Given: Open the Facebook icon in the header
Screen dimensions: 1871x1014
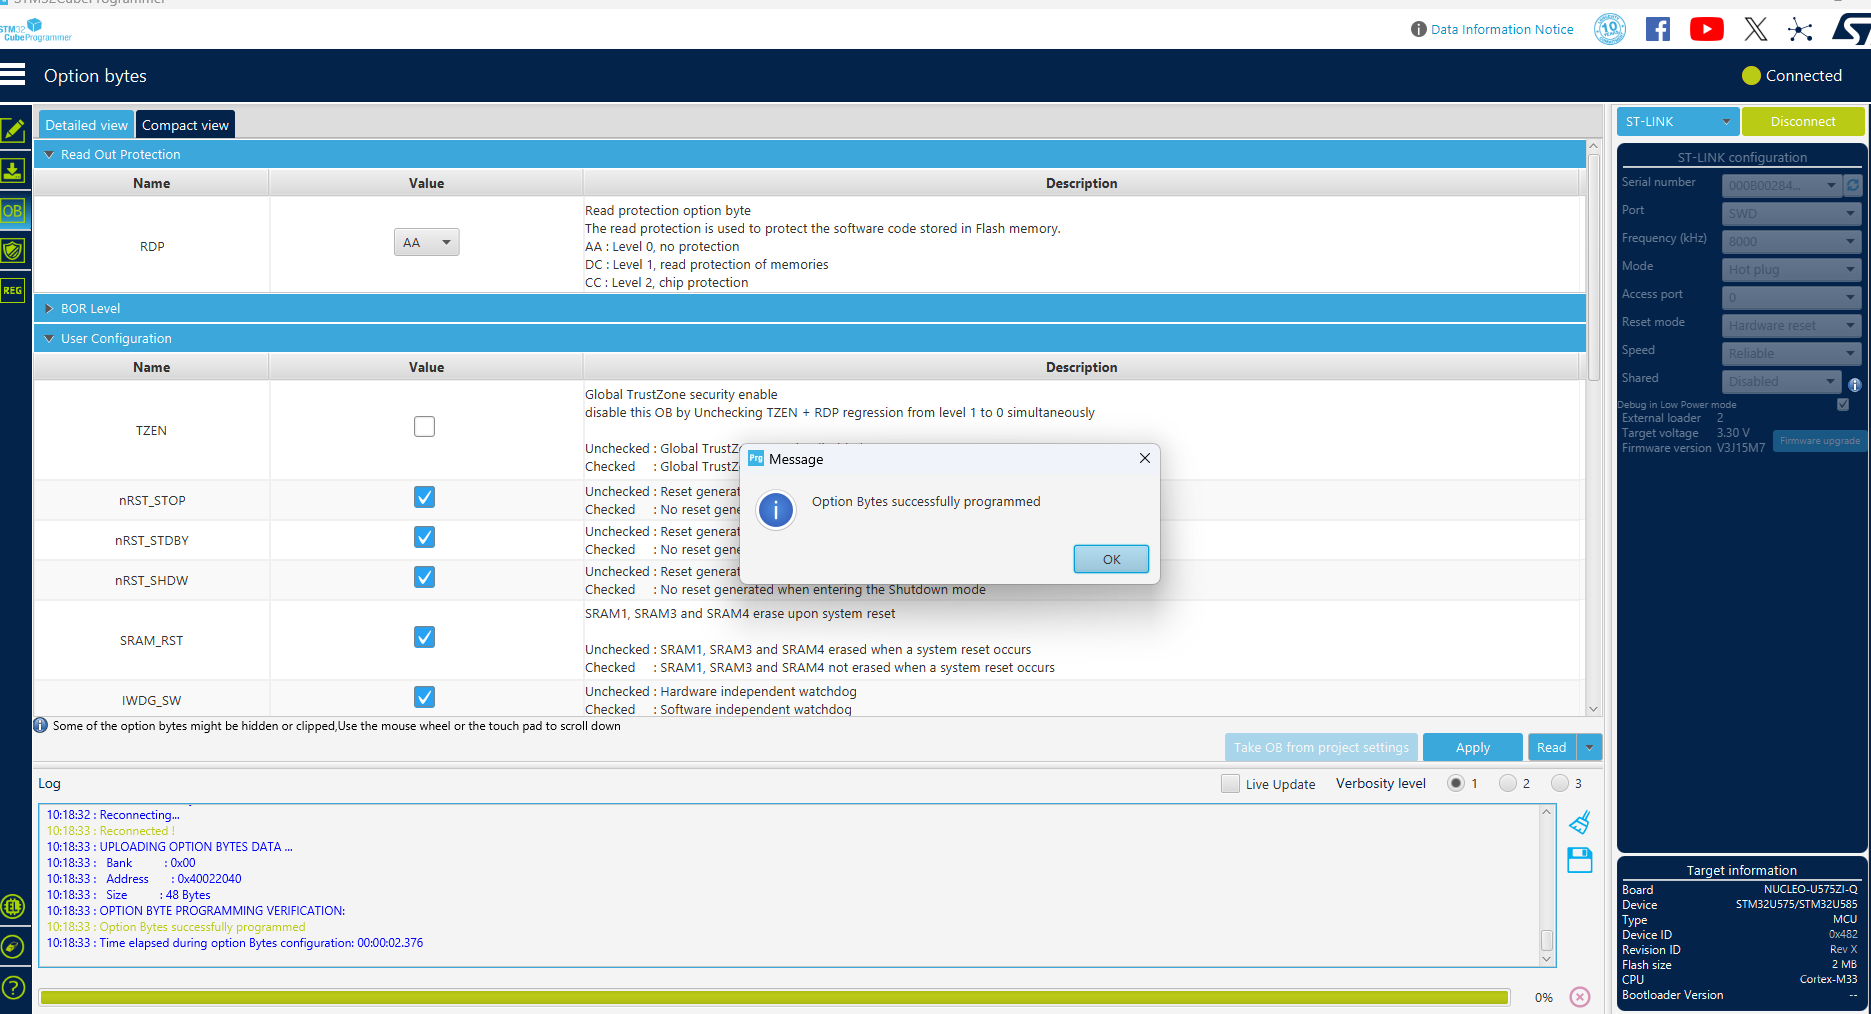Looking at the screenshot, I should [1658, 30].
